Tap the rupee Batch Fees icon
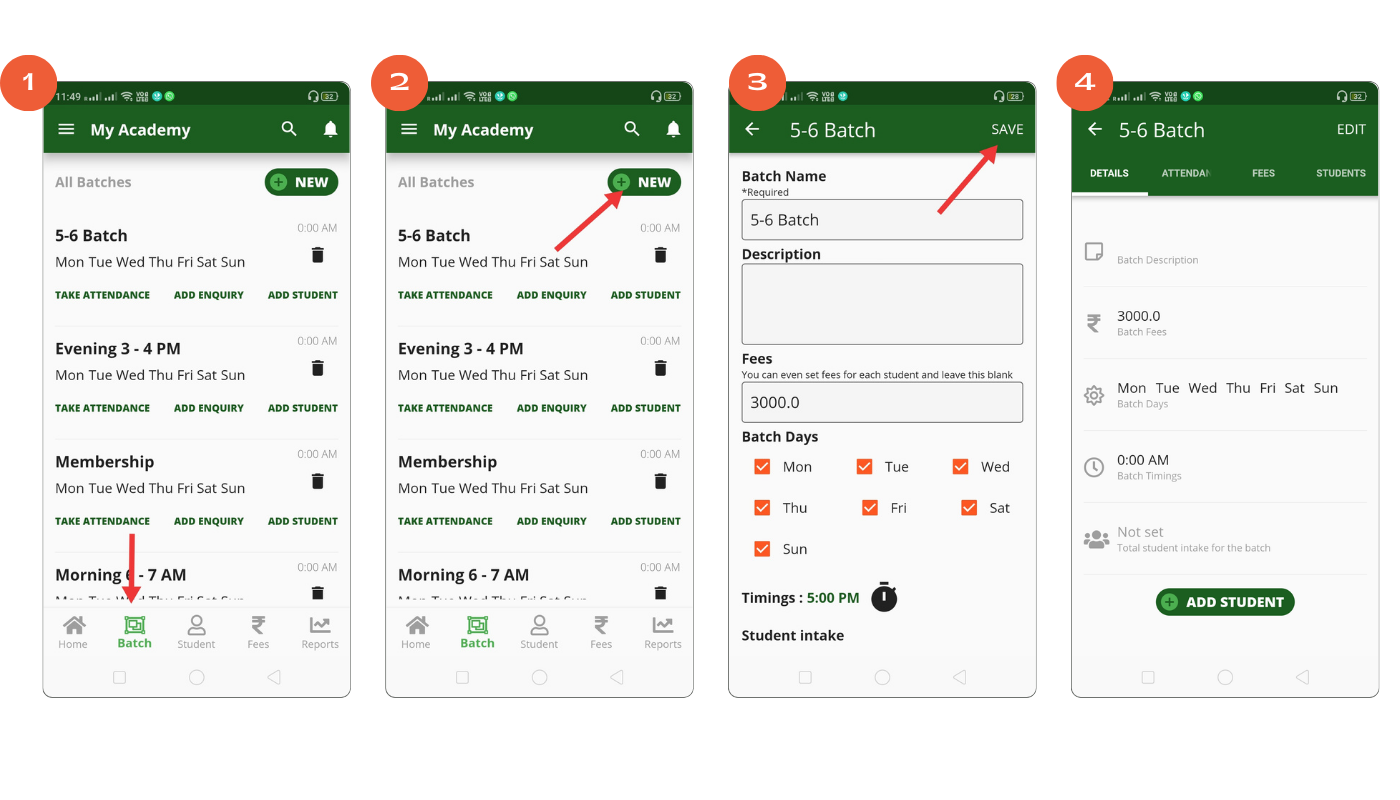The width and height of the screenshot is (1400, 800). pos(1094,323)
